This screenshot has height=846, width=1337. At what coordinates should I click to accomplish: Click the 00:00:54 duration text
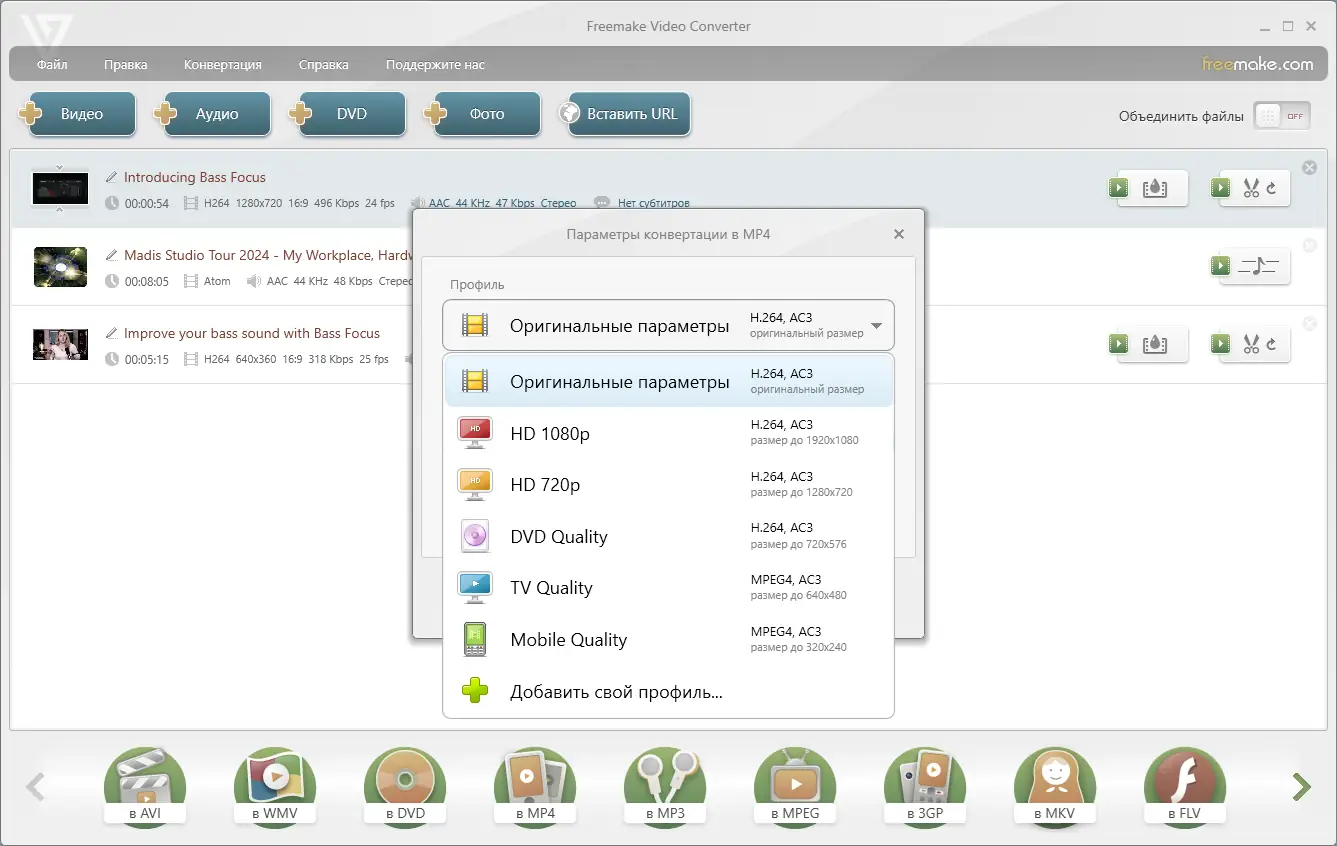coord(147,203)
